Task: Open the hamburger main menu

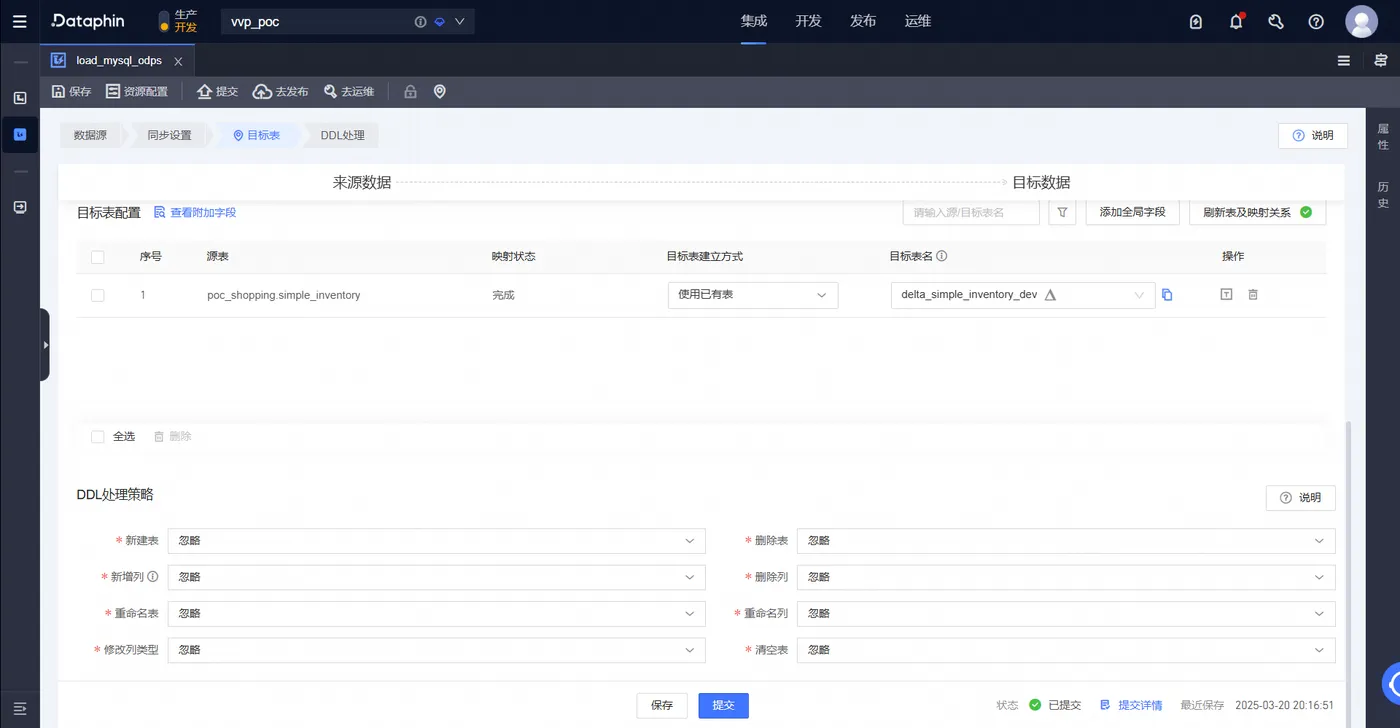Action: (x=20, y=21)
